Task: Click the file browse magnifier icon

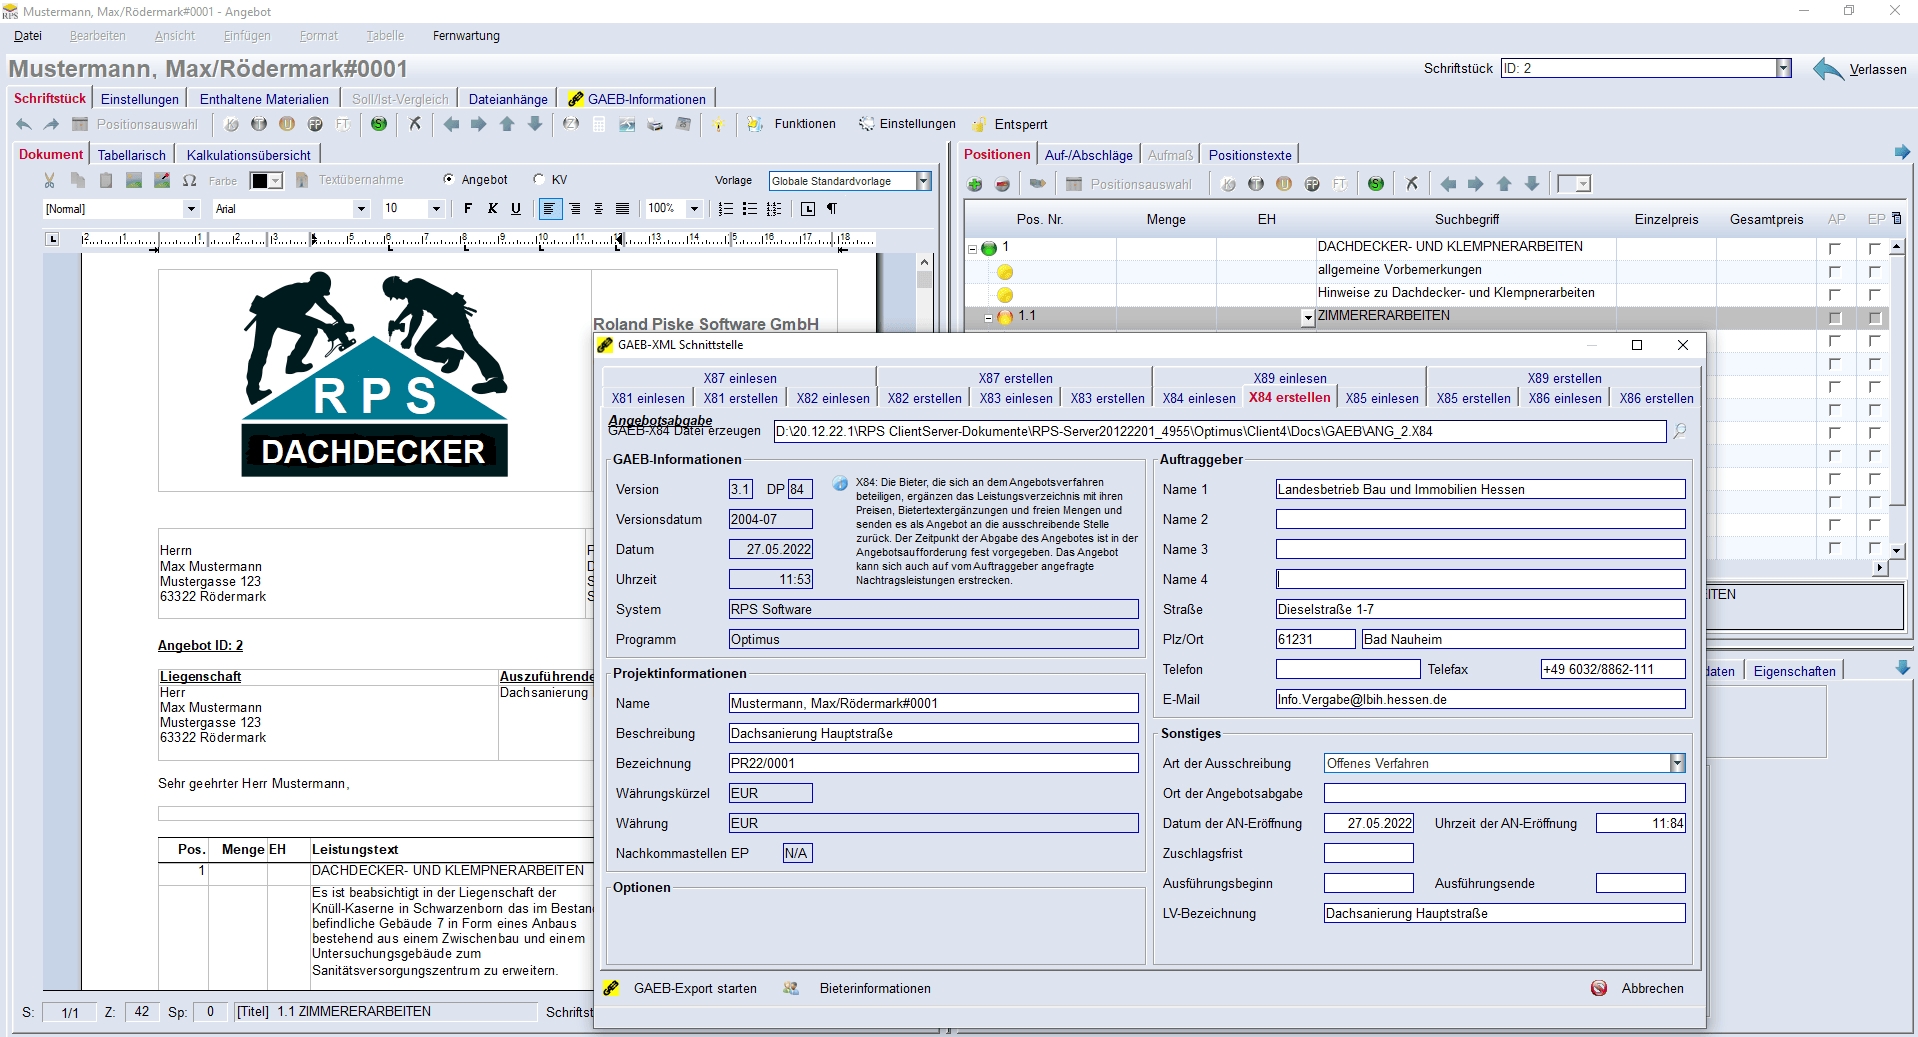Action: click(x=1680, y=431)
